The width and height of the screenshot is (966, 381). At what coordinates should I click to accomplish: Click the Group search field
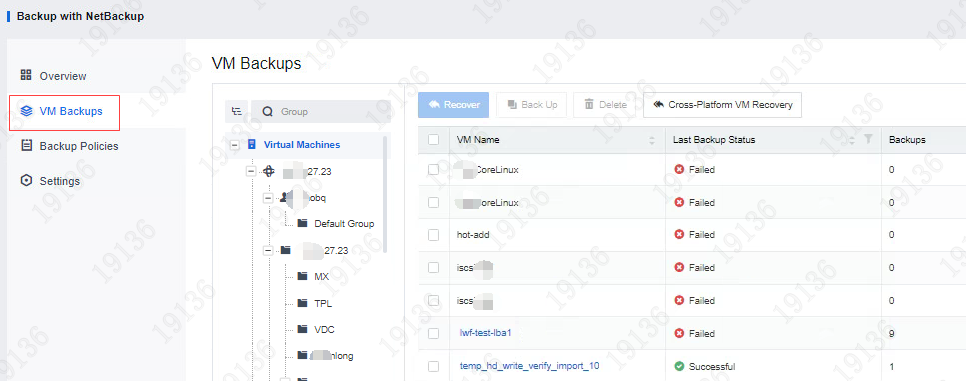(321, 112)
